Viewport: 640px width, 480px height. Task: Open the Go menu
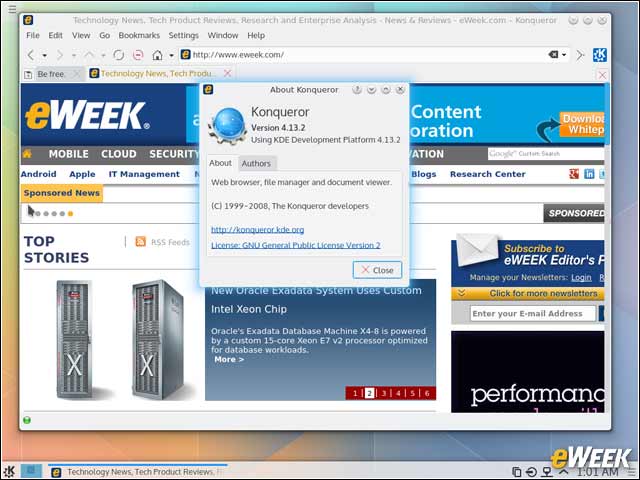(x=104, y=36)
